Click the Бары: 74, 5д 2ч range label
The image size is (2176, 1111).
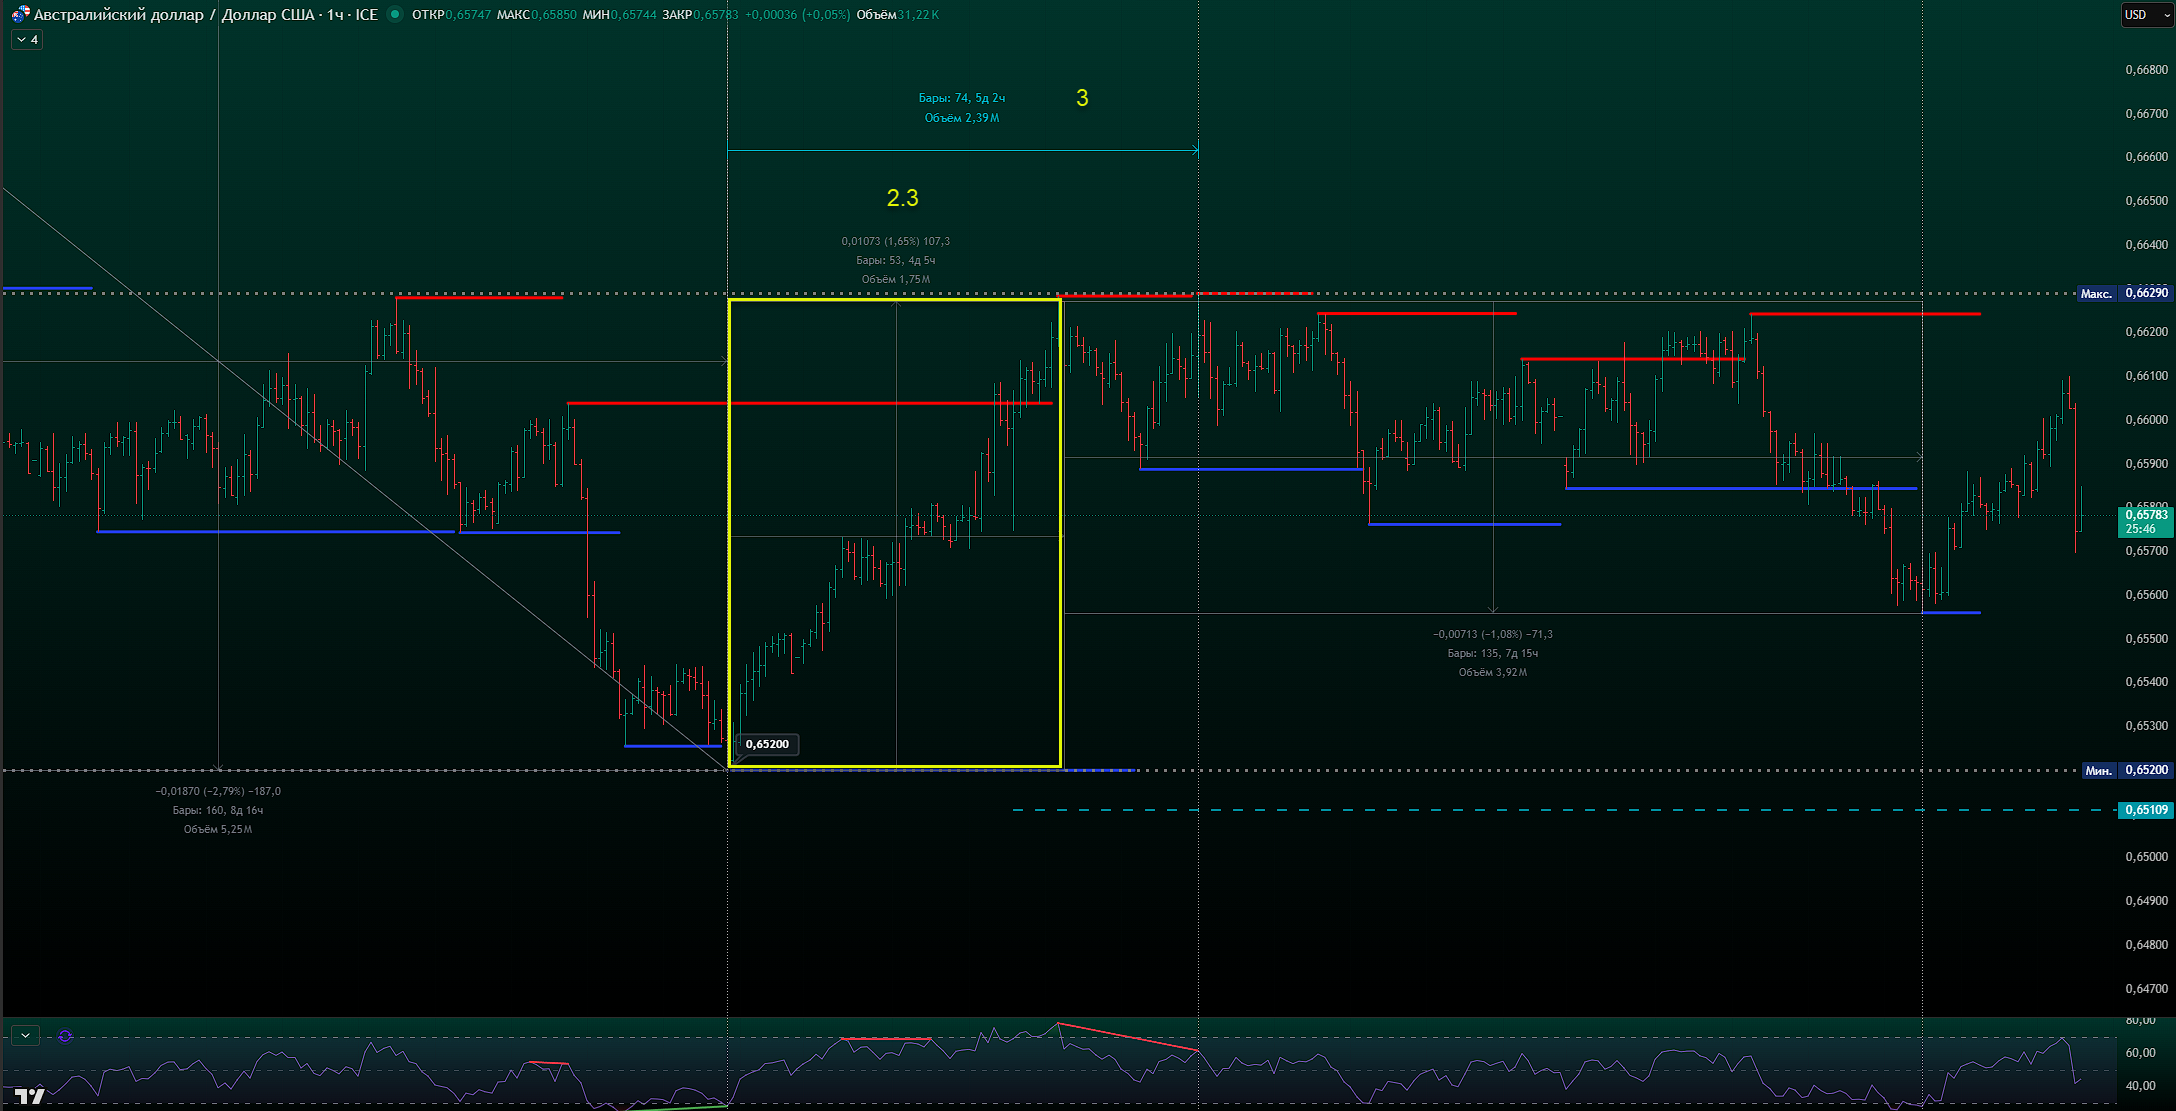[961, 98]
